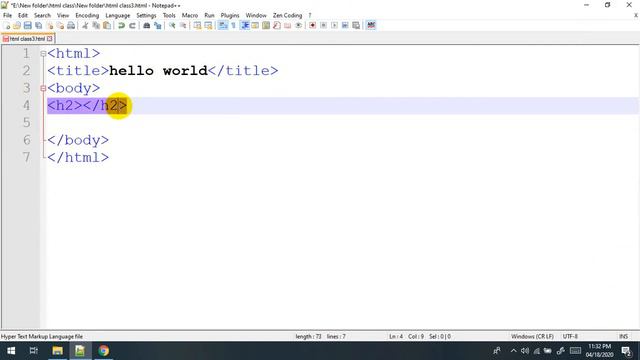Screen dimensions: 640x360
Task: Open Find with the binoculars icon
Action: [147, 25]
